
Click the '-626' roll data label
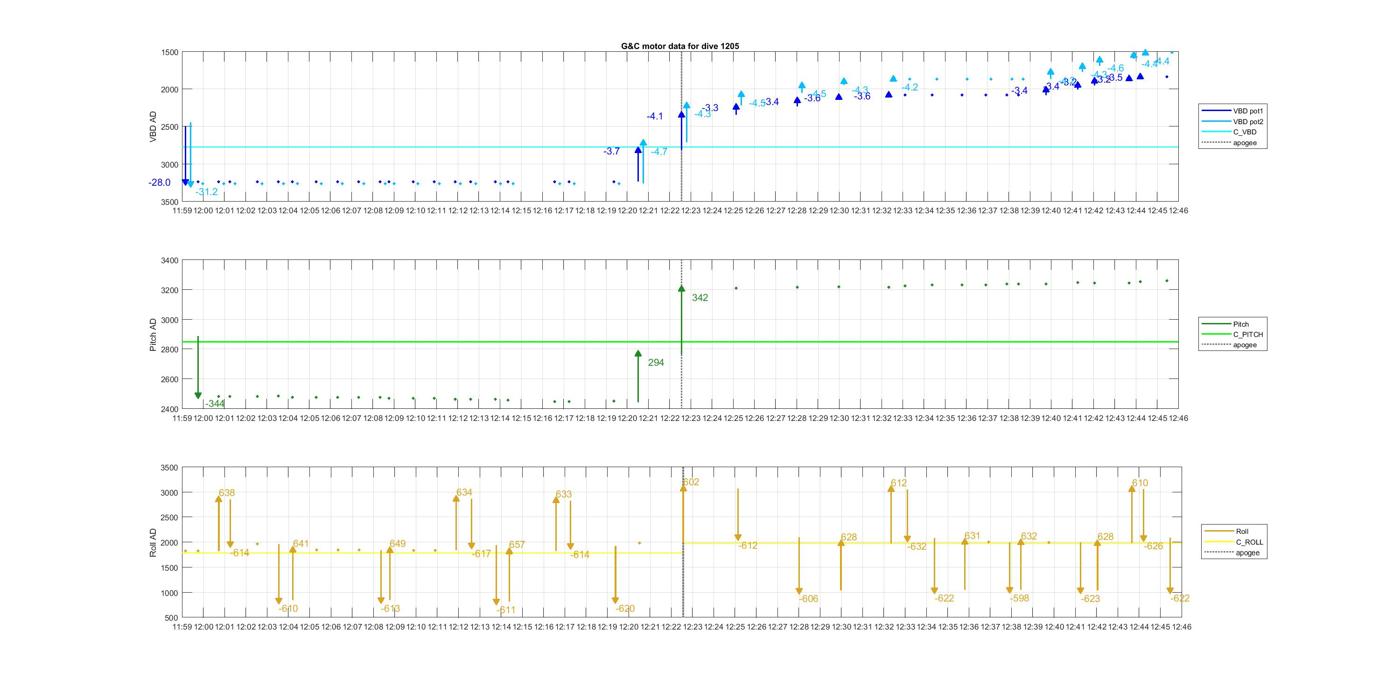click(1153, 546)
